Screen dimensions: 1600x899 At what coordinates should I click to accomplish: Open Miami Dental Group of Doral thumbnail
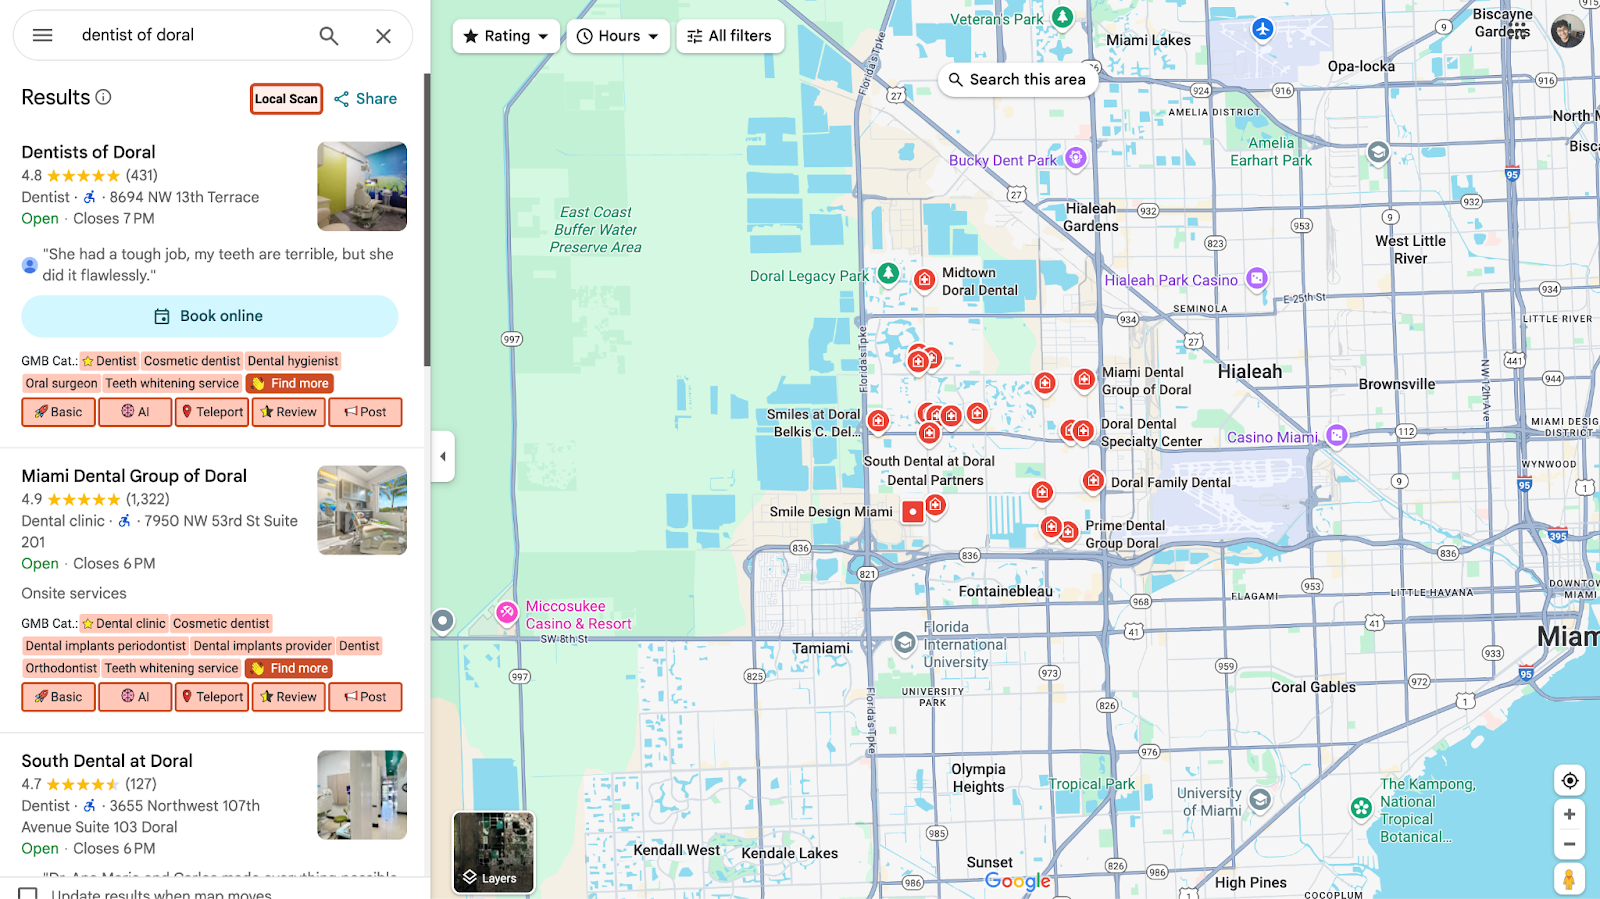pos(362,510)
